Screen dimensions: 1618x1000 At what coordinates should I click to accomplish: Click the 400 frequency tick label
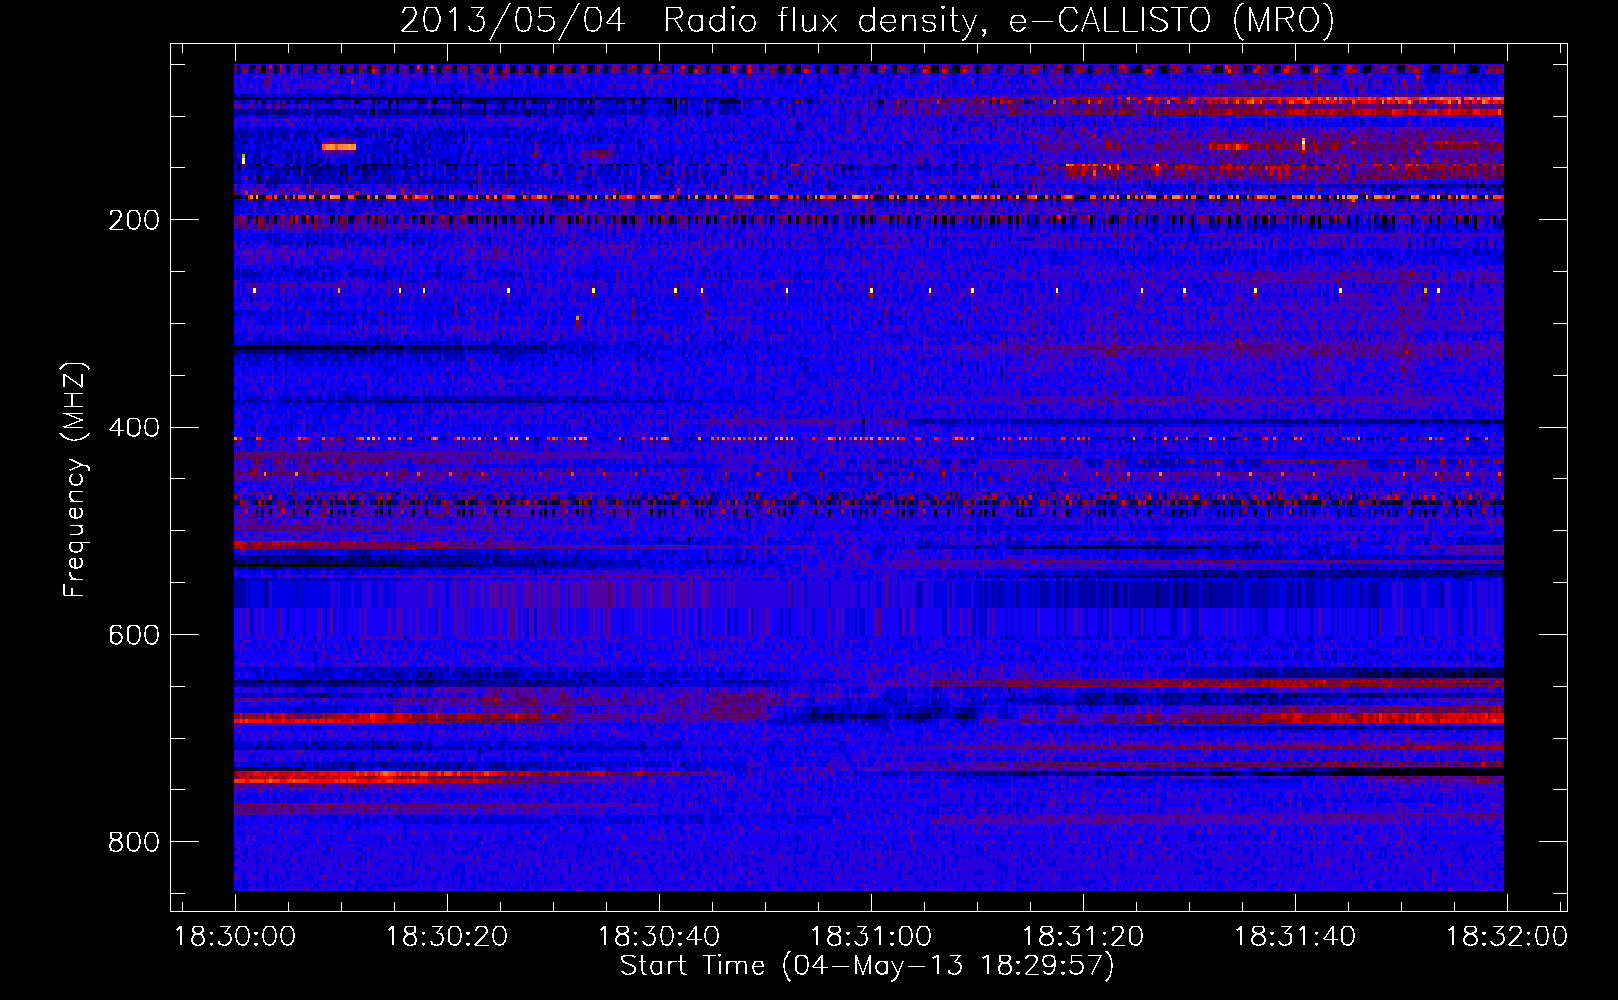[x=134, y=428]
